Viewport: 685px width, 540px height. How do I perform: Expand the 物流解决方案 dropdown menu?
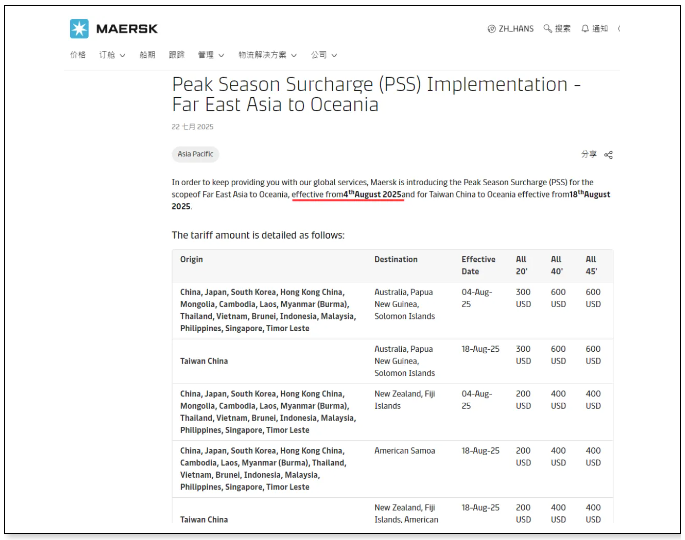click(x=267, y=55)
